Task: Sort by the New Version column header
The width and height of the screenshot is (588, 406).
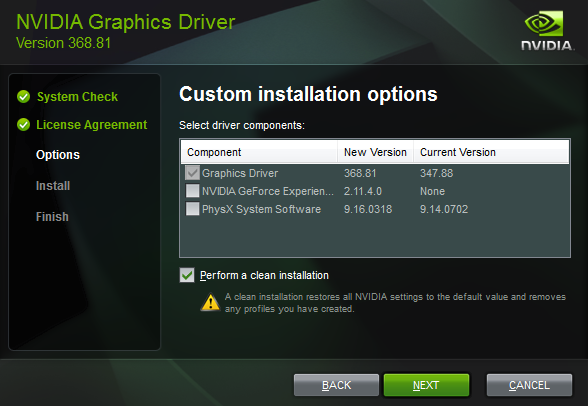Action: [x=375, y=152]
